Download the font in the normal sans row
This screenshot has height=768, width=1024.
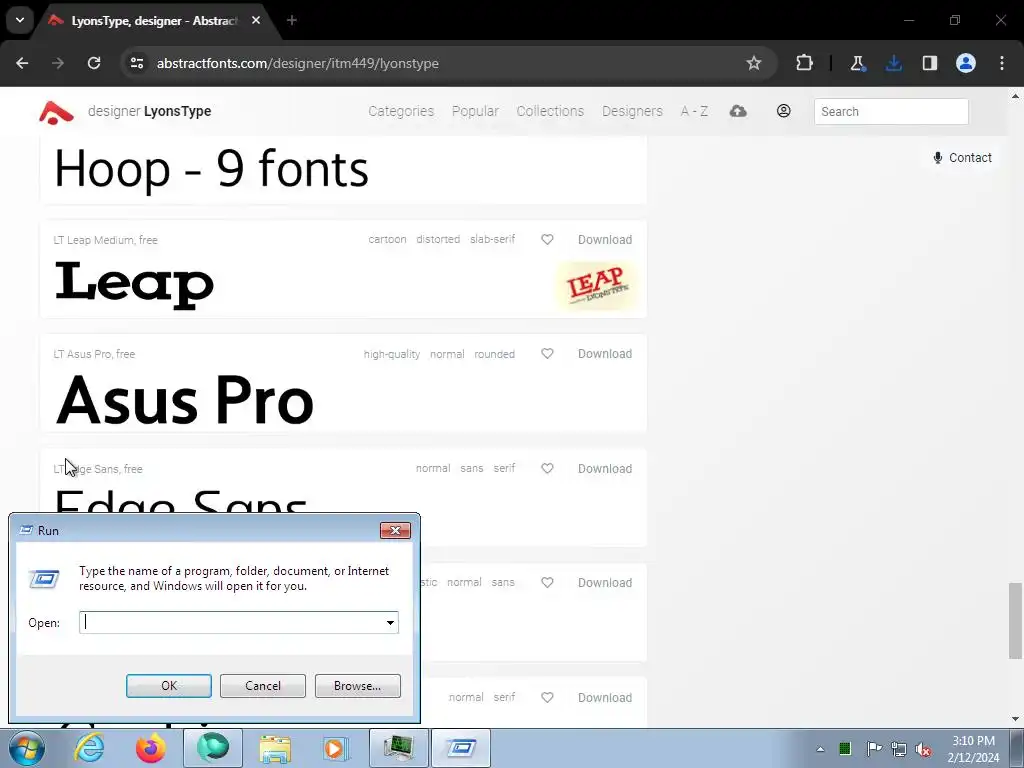(605, 583)
